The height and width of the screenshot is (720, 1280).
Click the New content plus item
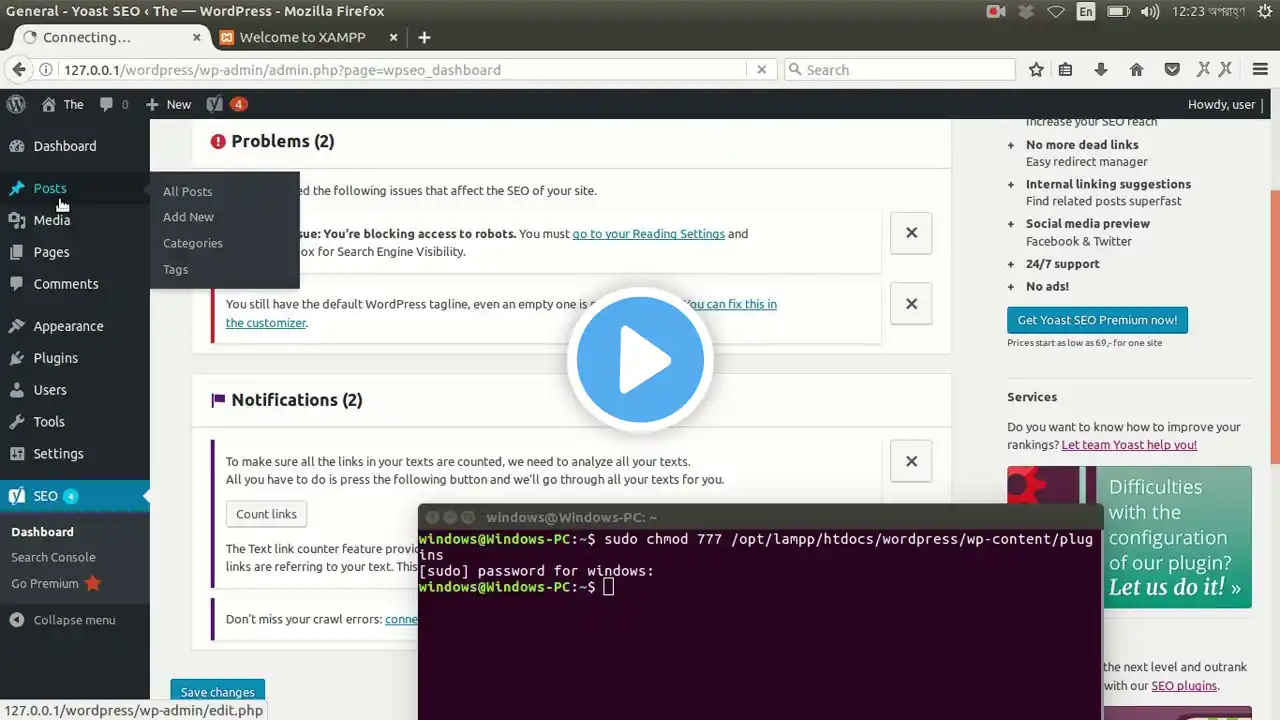[168, 104]
